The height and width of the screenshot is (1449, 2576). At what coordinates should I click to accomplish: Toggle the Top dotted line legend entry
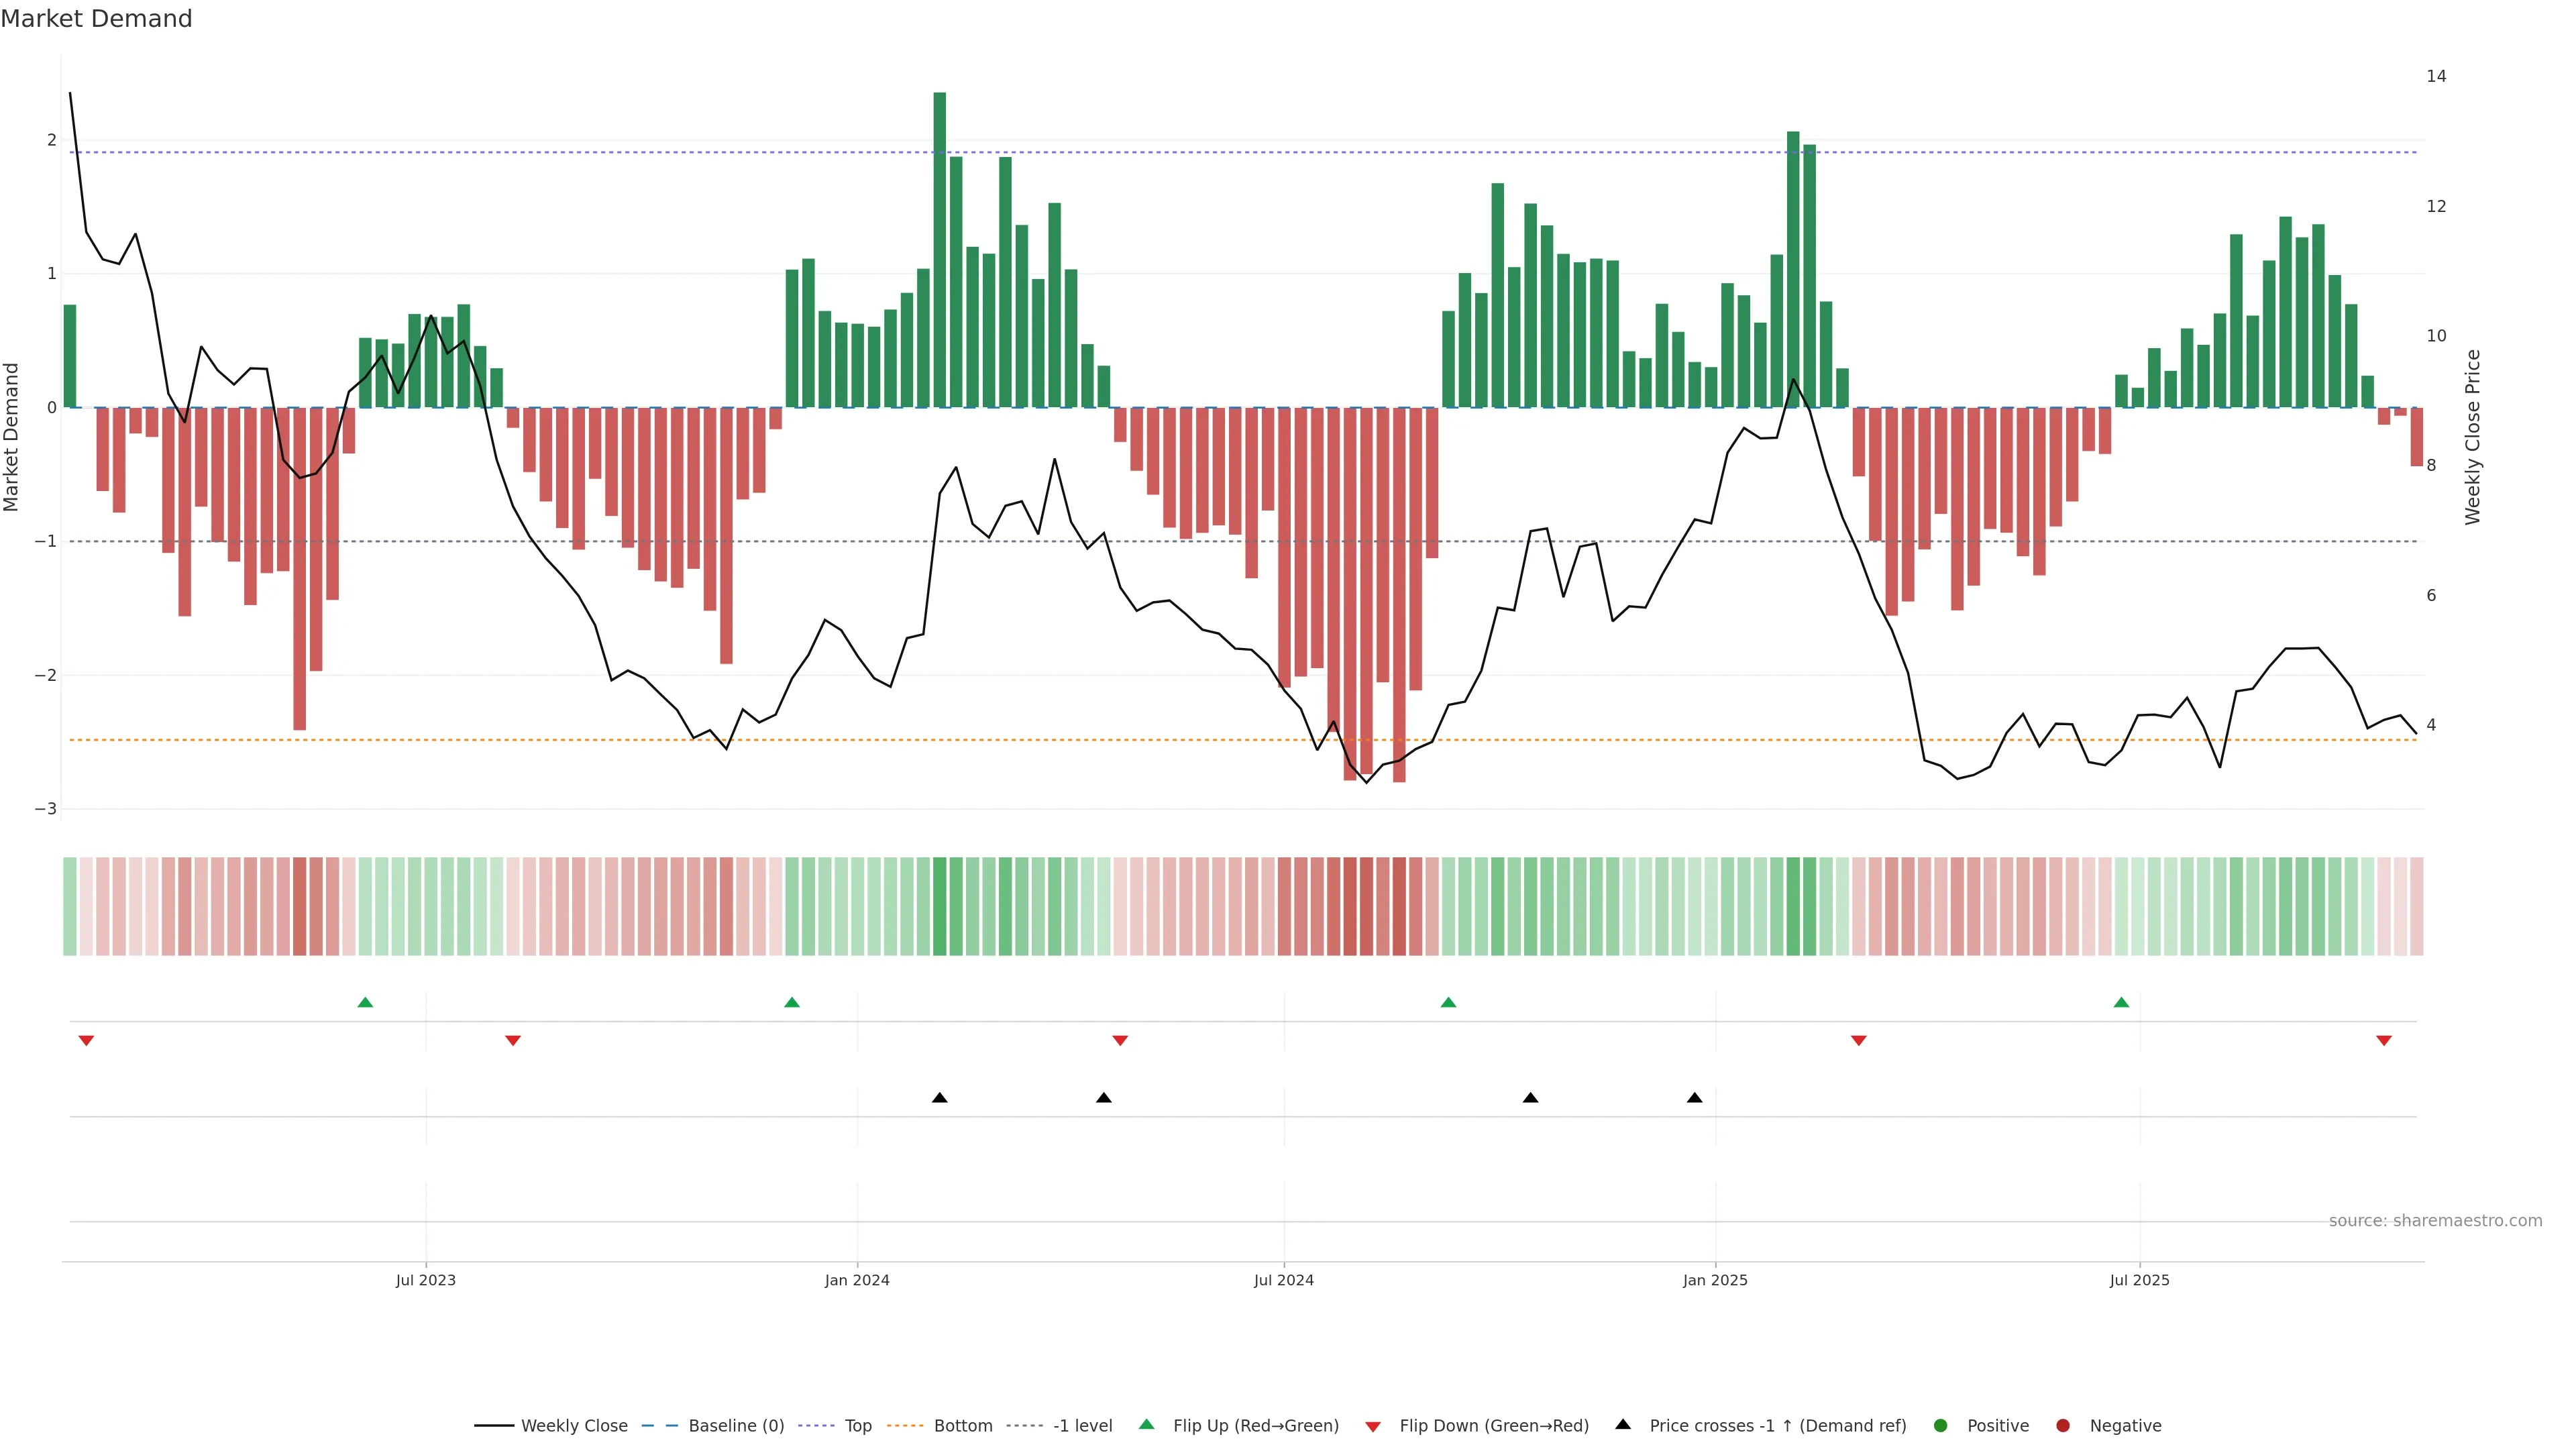[x=857, y=1425]
